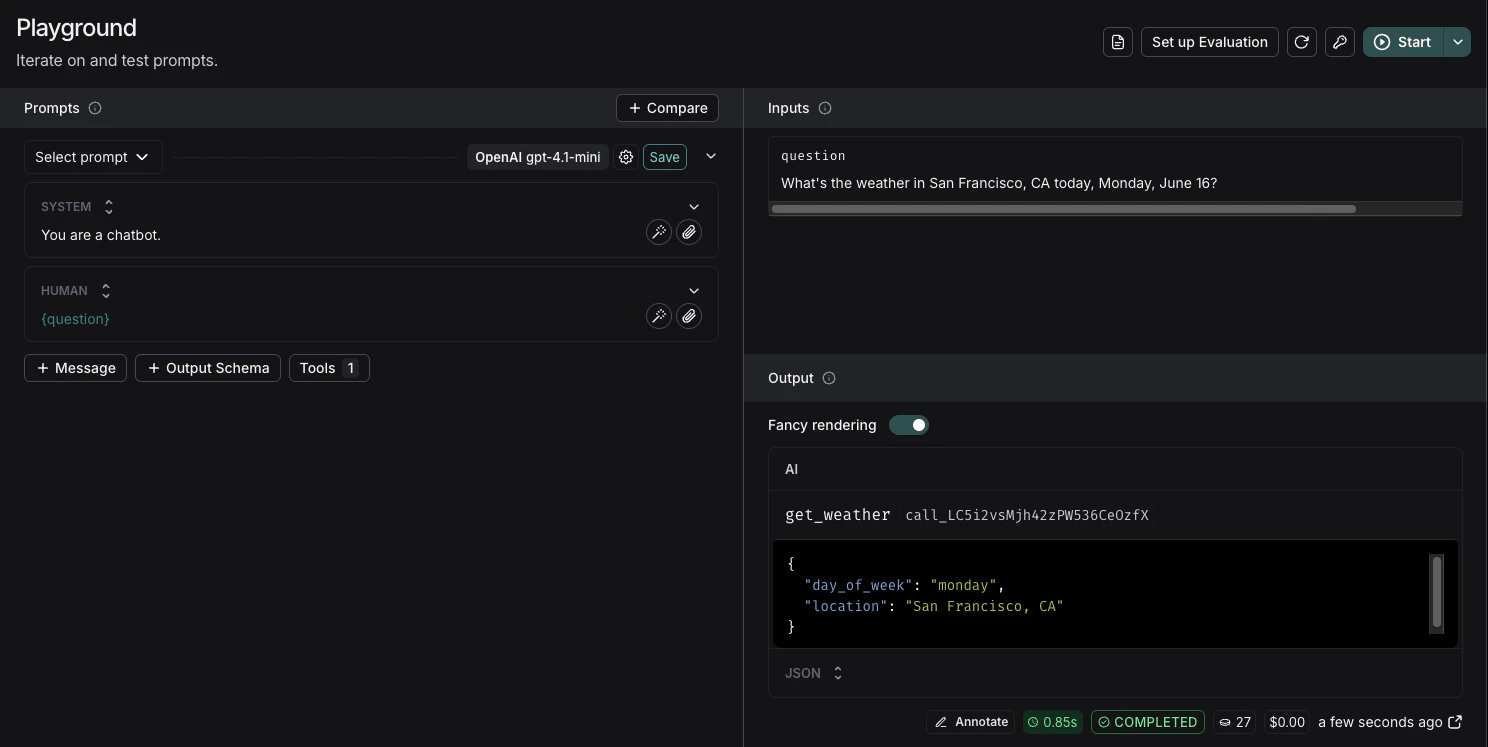
Task: Open model settings gear icon
Action: click(x=626, y=157)
